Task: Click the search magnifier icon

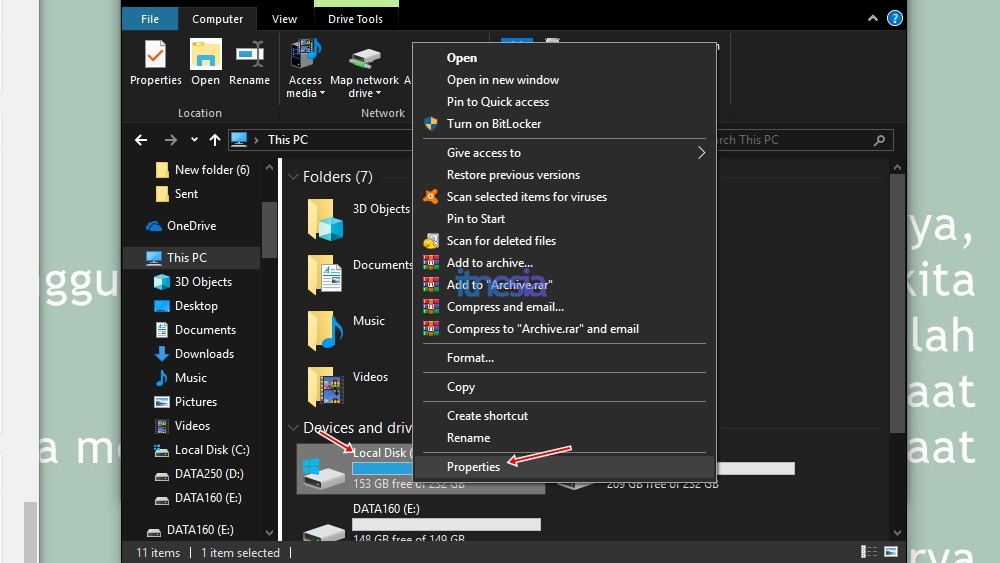Action: pos(879,140)
